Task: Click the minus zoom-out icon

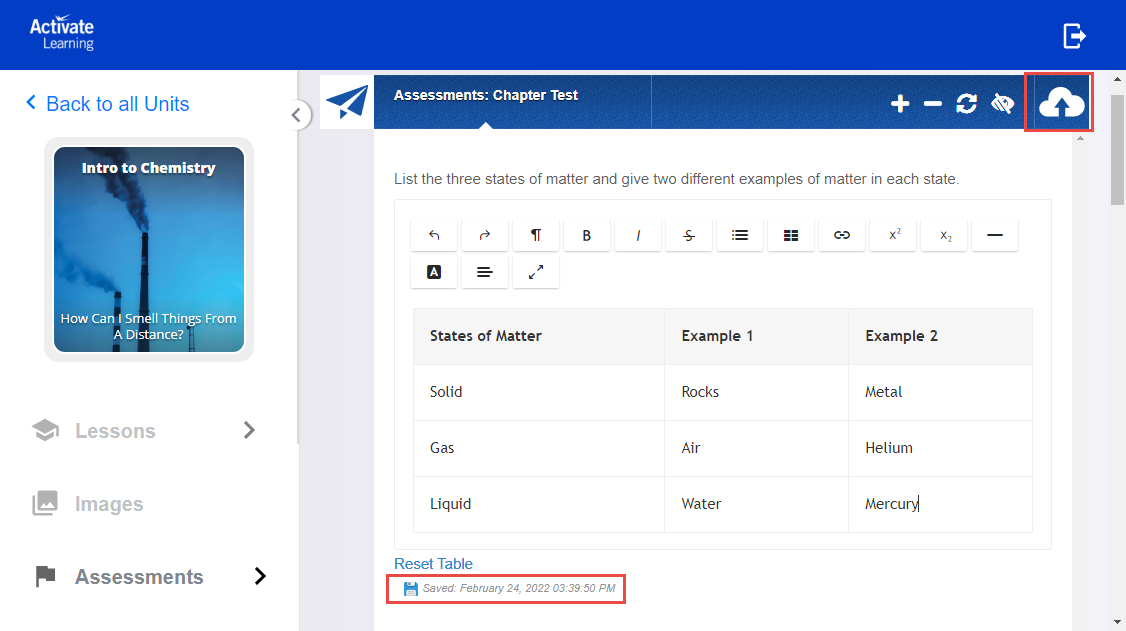Action: 933,104
